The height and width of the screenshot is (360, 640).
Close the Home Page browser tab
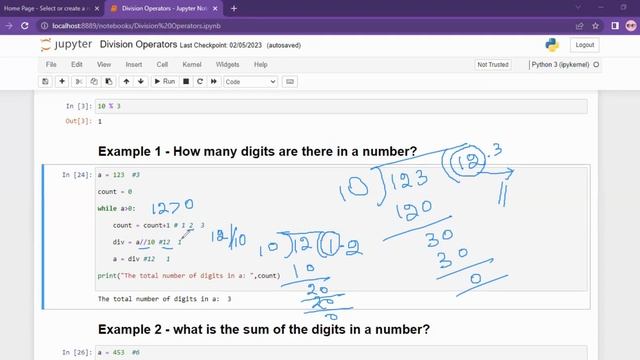coord(97,8)
